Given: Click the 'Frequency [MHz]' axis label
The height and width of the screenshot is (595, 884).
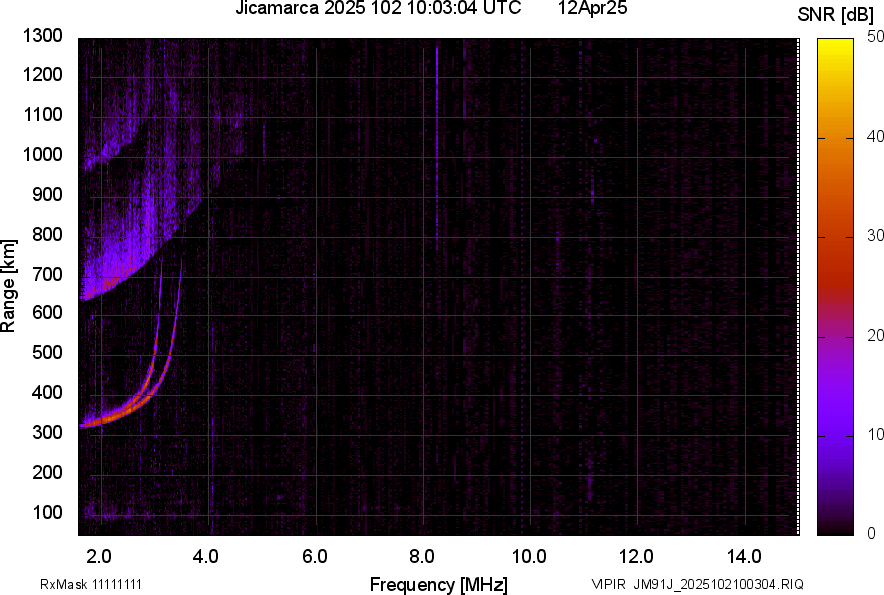Looking at the screenshot, I should 439,584.
